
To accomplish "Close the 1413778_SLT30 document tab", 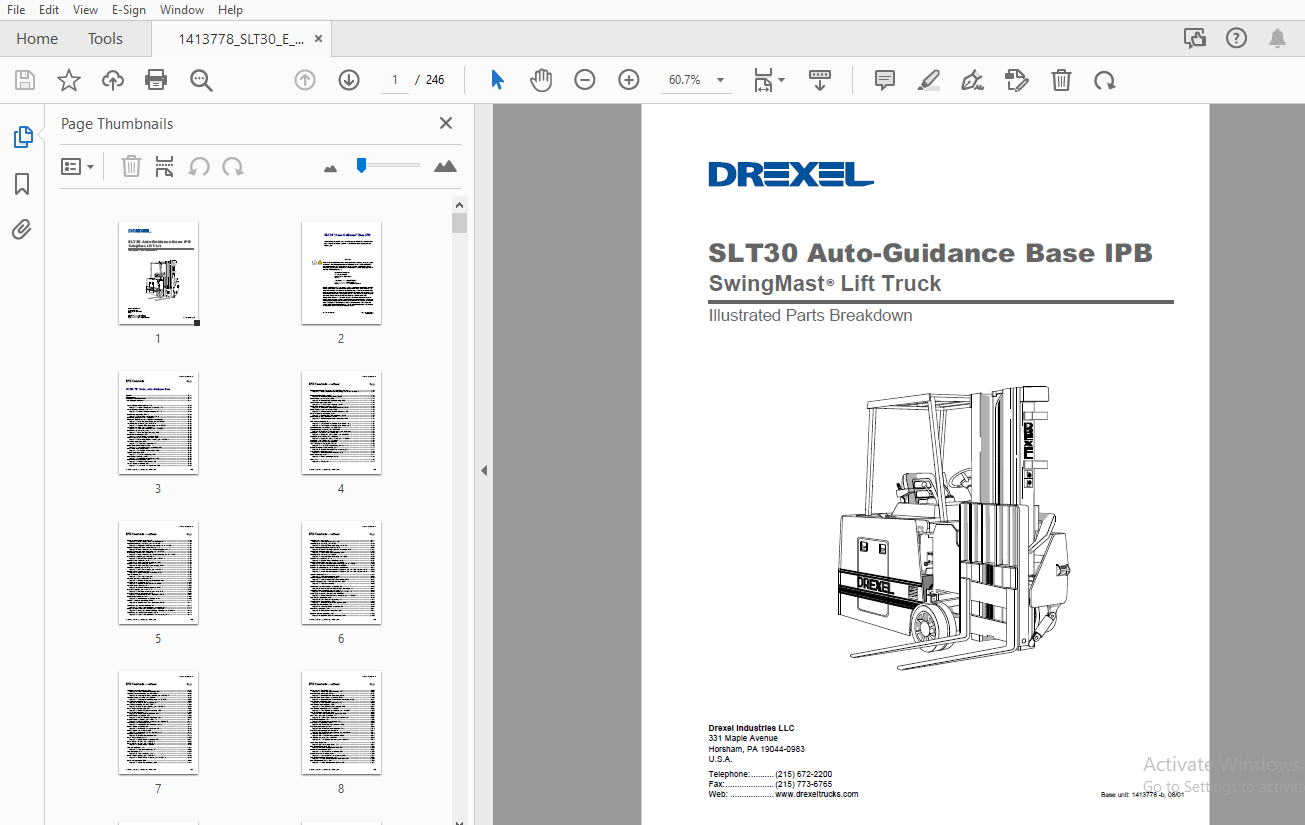I will click(x=319, y=39).
